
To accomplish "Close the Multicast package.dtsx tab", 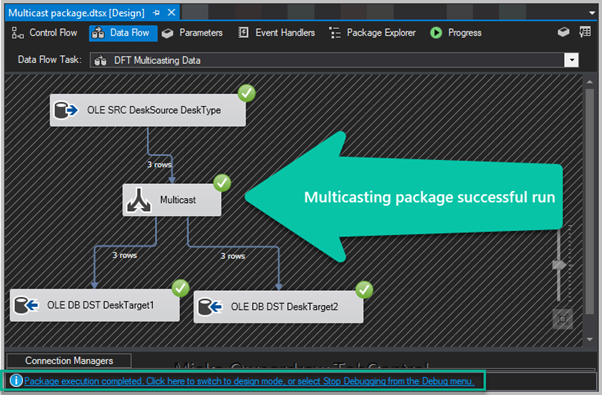I will coord(172,13).
